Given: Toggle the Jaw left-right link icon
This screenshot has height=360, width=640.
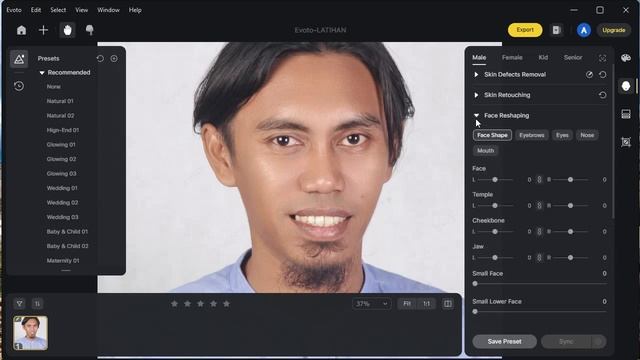Looking at the screenshot, I should [x=539, y=258].
